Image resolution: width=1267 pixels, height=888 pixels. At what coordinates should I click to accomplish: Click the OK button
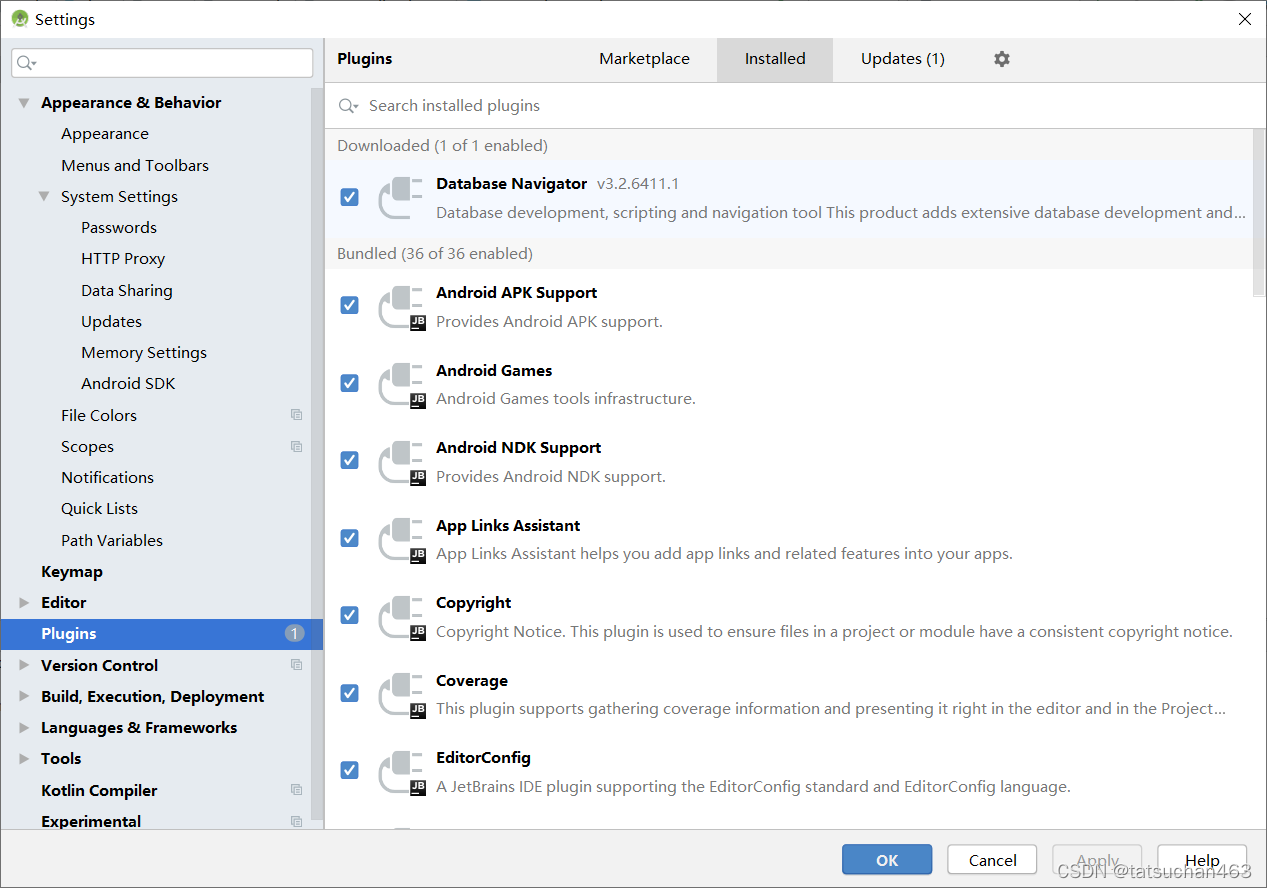click(x=887, y=860)
